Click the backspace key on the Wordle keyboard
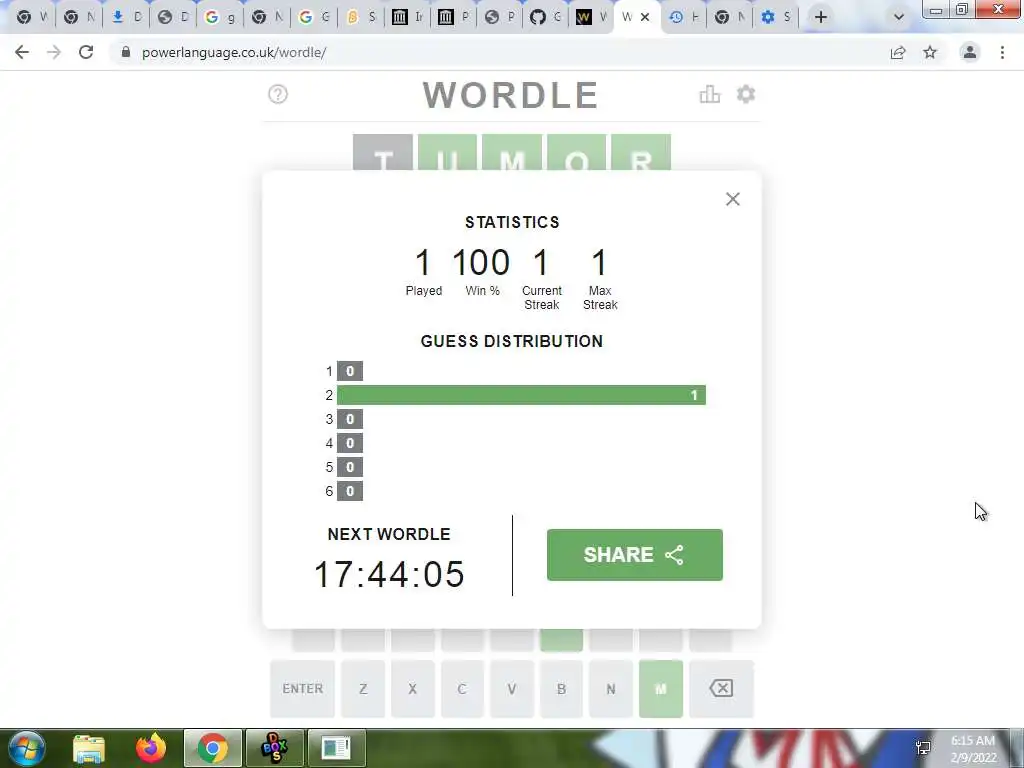Viewport: 1024px width, 768px height. click(721, 688)
